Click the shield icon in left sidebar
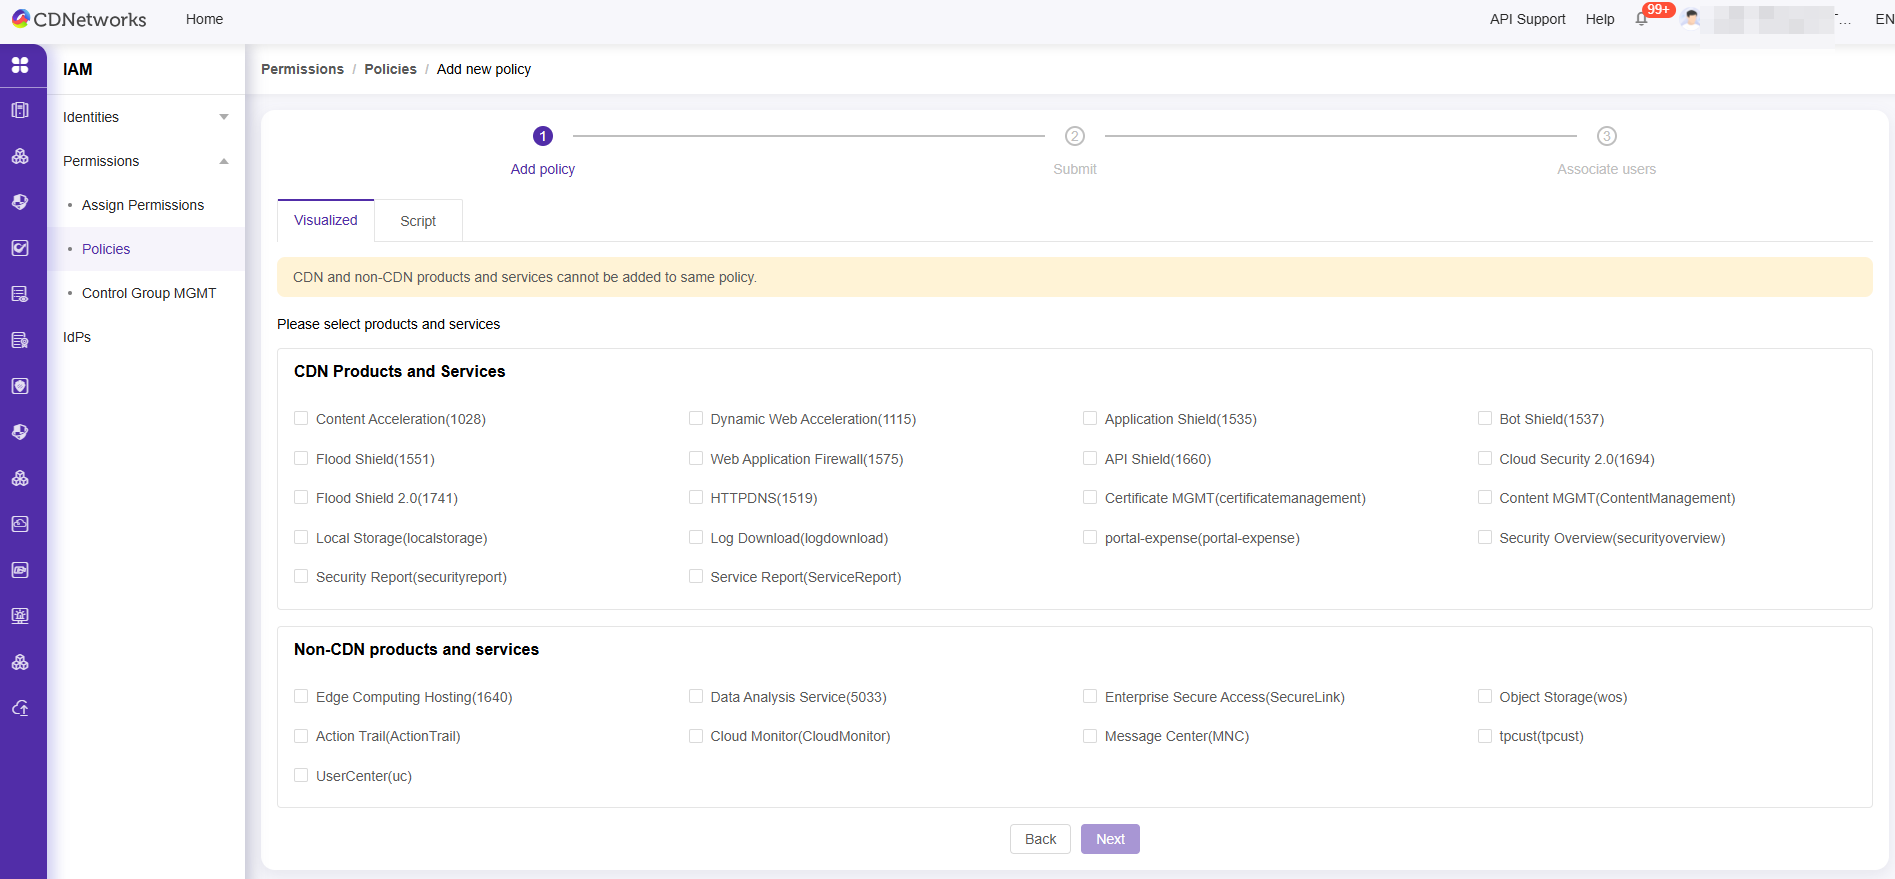The image size is (1895, 879). [20, 386]
